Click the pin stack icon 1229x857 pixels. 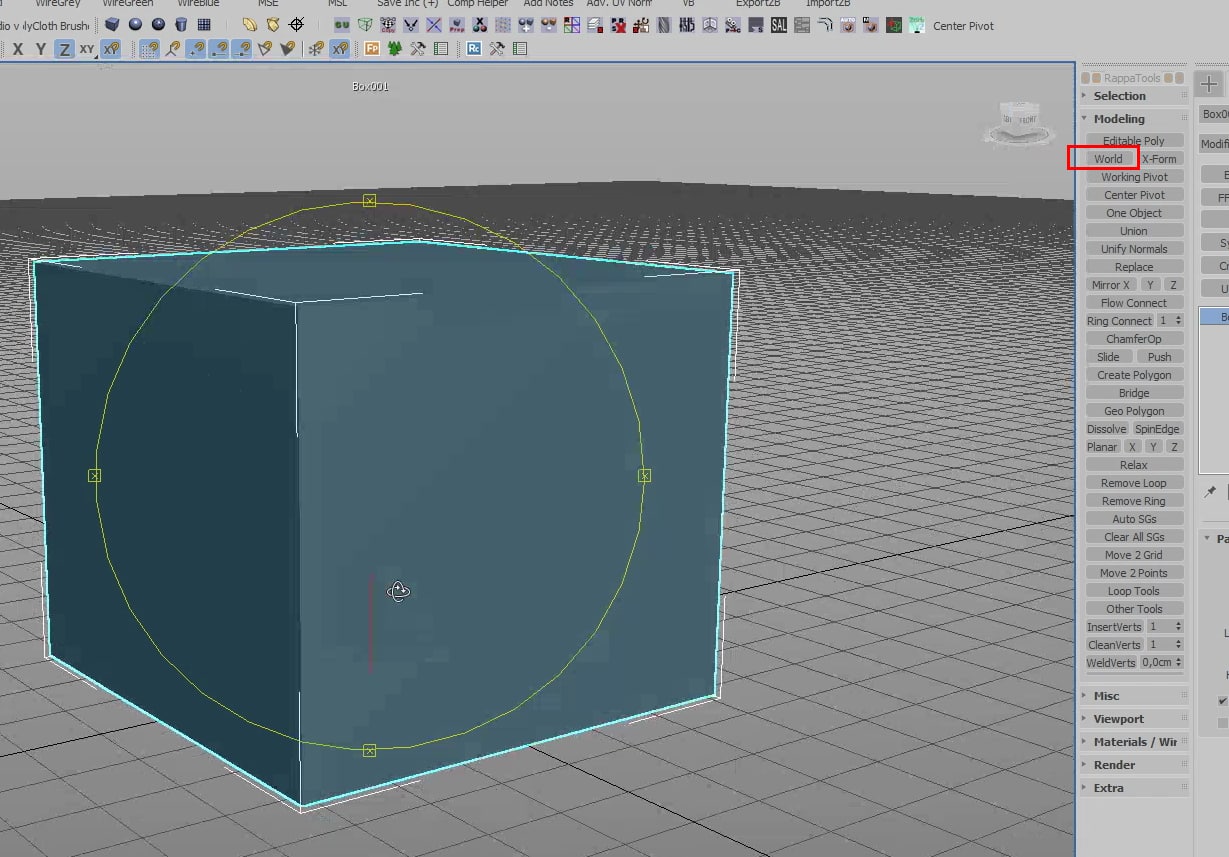coord(1210,492)
